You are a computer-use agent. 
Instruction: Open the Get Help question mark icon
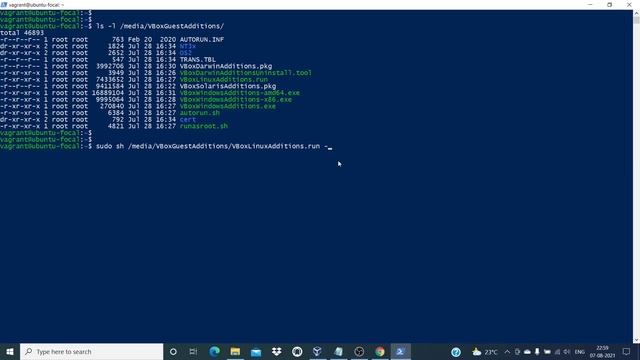tap(456, 352)
